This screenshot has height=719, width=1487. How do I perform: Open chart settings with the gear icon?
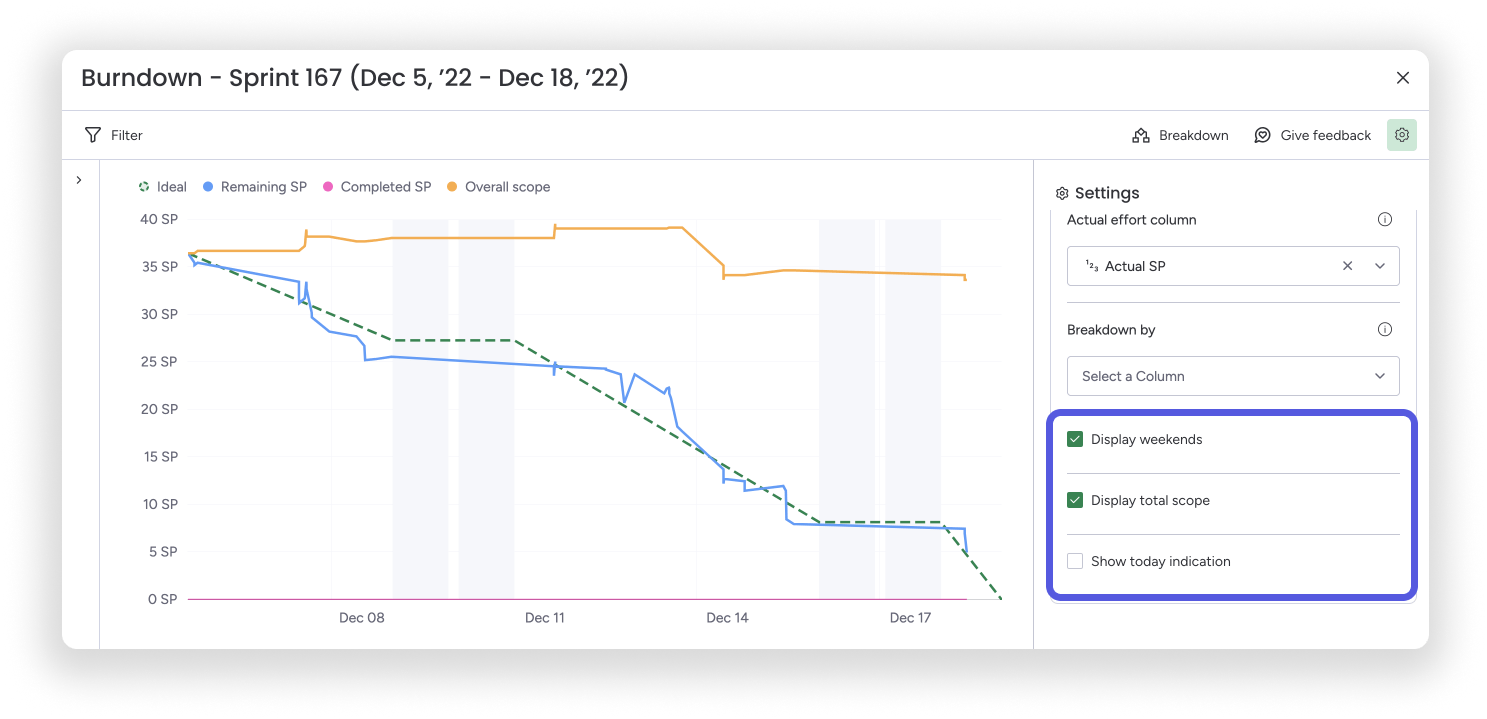coord(1401,135)
